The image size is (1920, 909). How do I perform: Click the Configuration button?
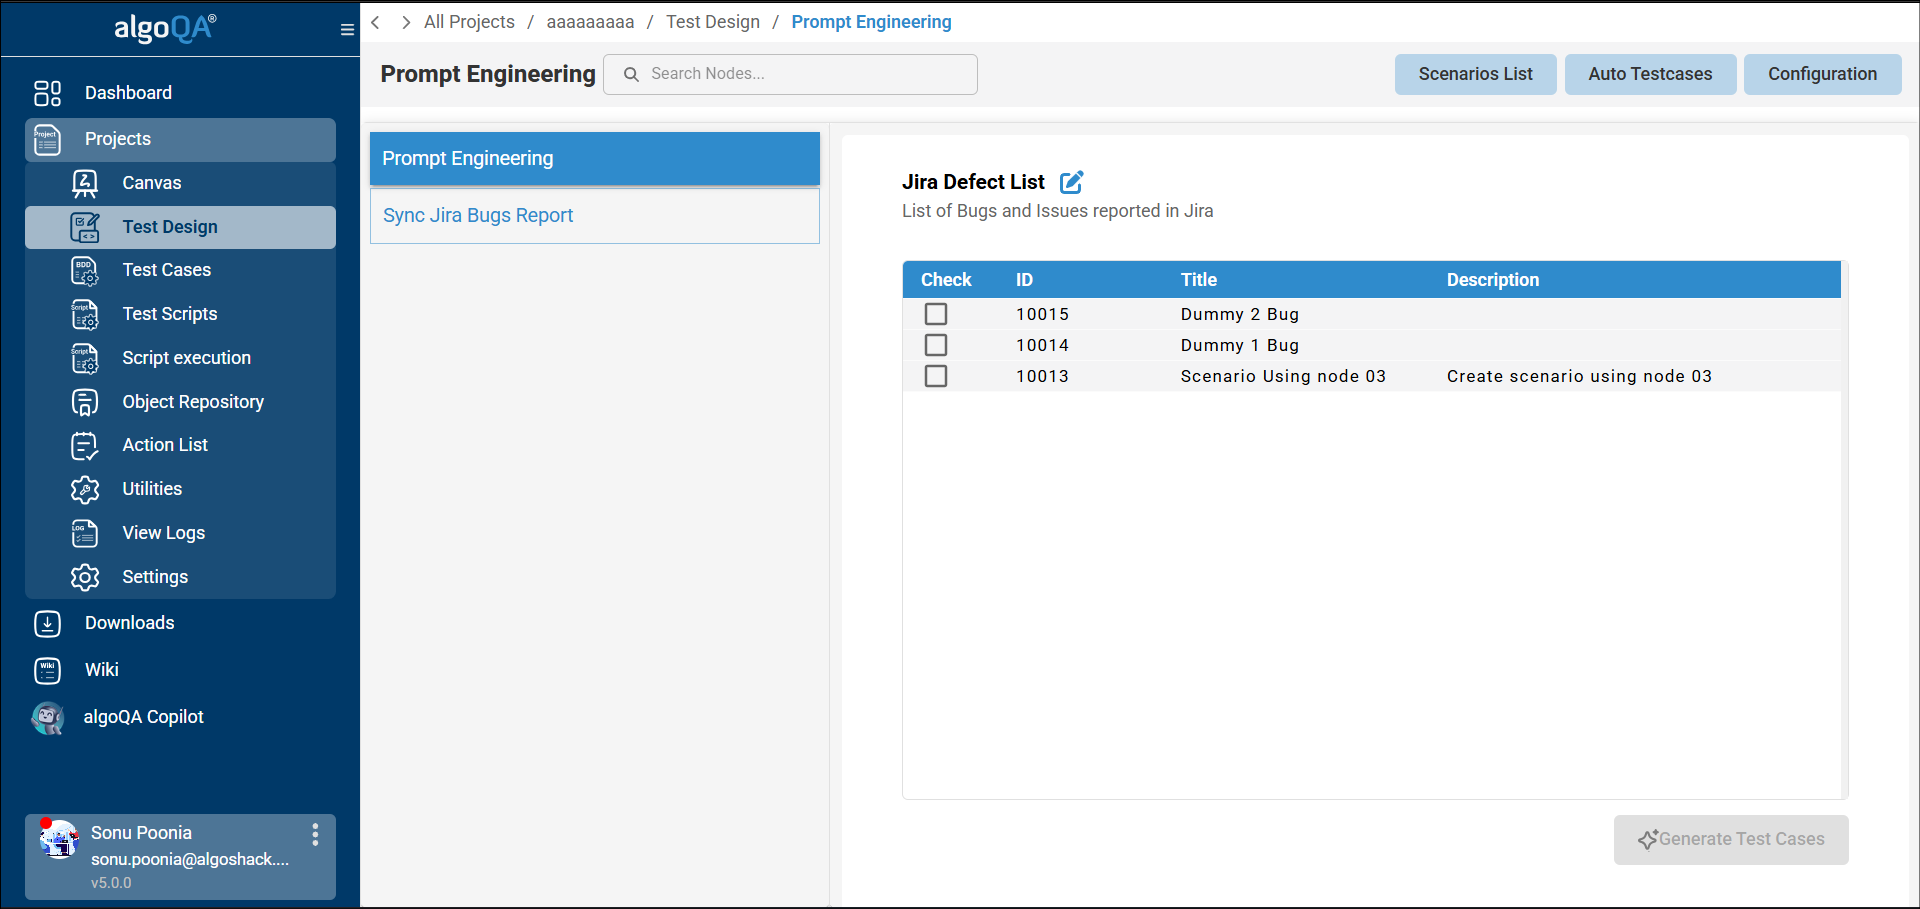(x=1822, y=74)
